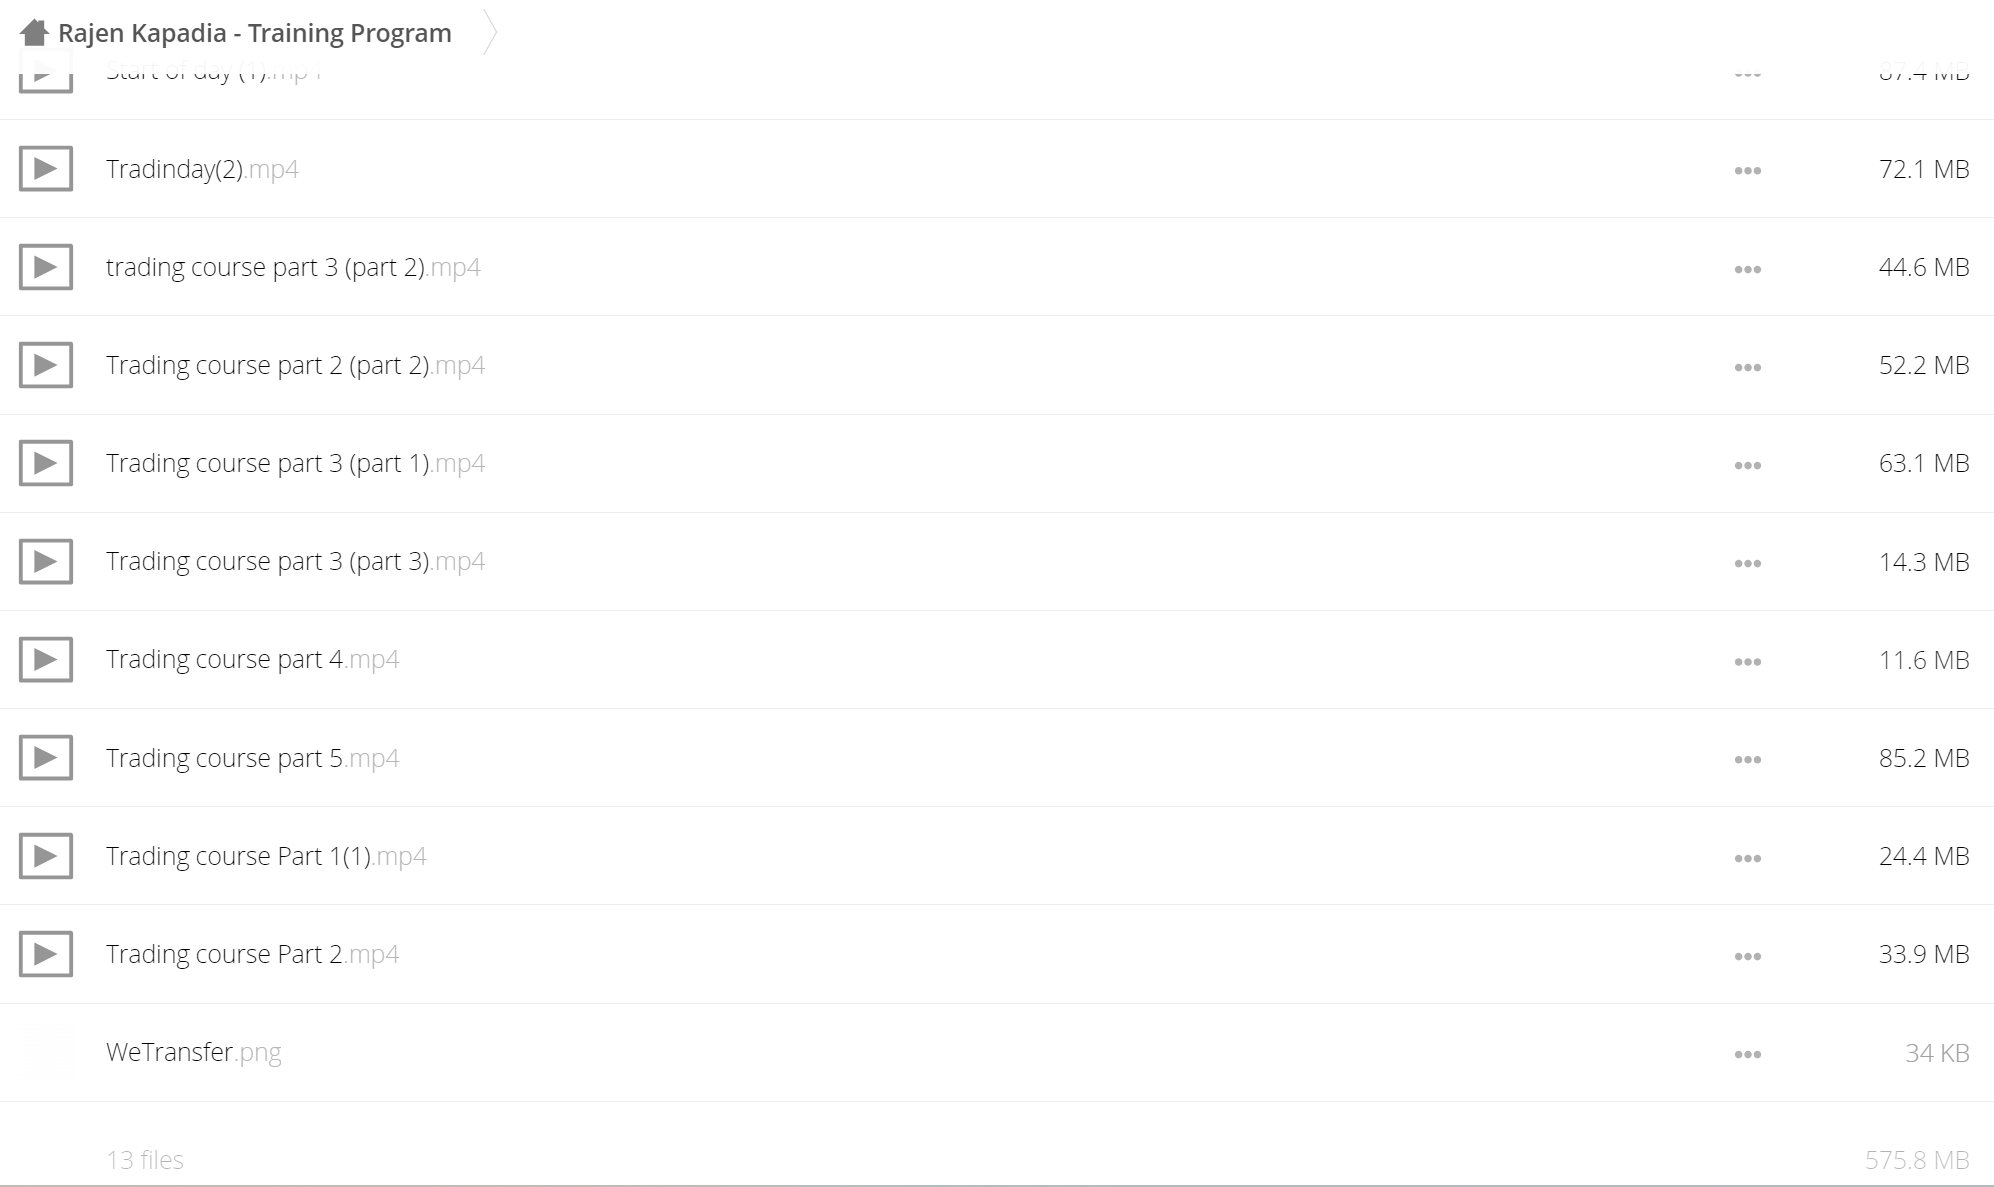
Task: Click the video icon for Trading course part 3 (part 3).mp4
Action: [46, 562]
